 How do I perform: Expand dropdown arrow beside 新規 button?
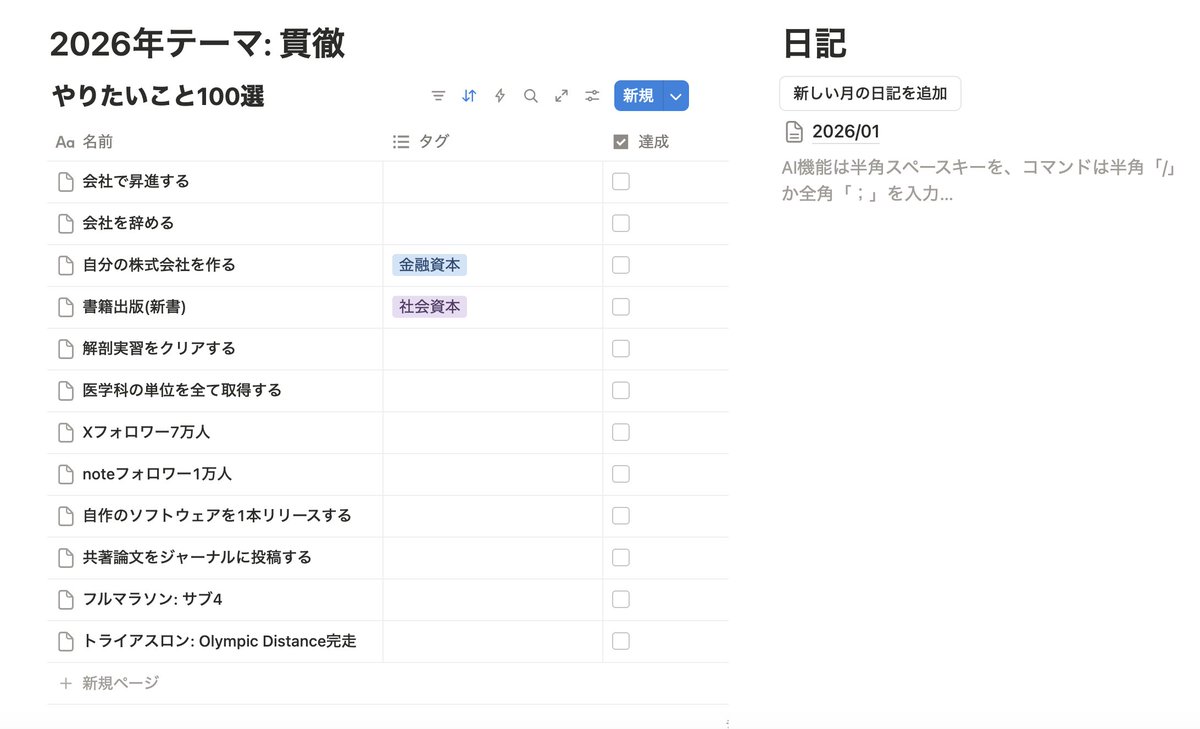[x=676, y=96]
